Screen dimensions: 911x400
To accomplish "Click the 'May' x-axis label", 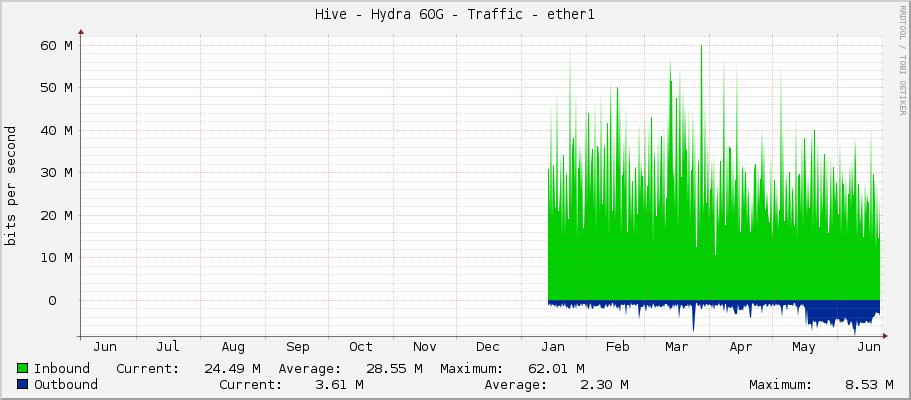I will [804, 347].
